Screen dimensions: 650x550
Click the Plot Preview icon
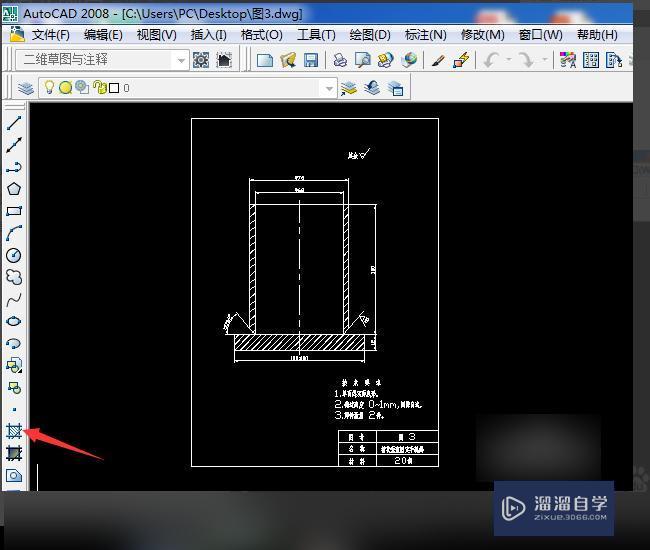[363, 61]
